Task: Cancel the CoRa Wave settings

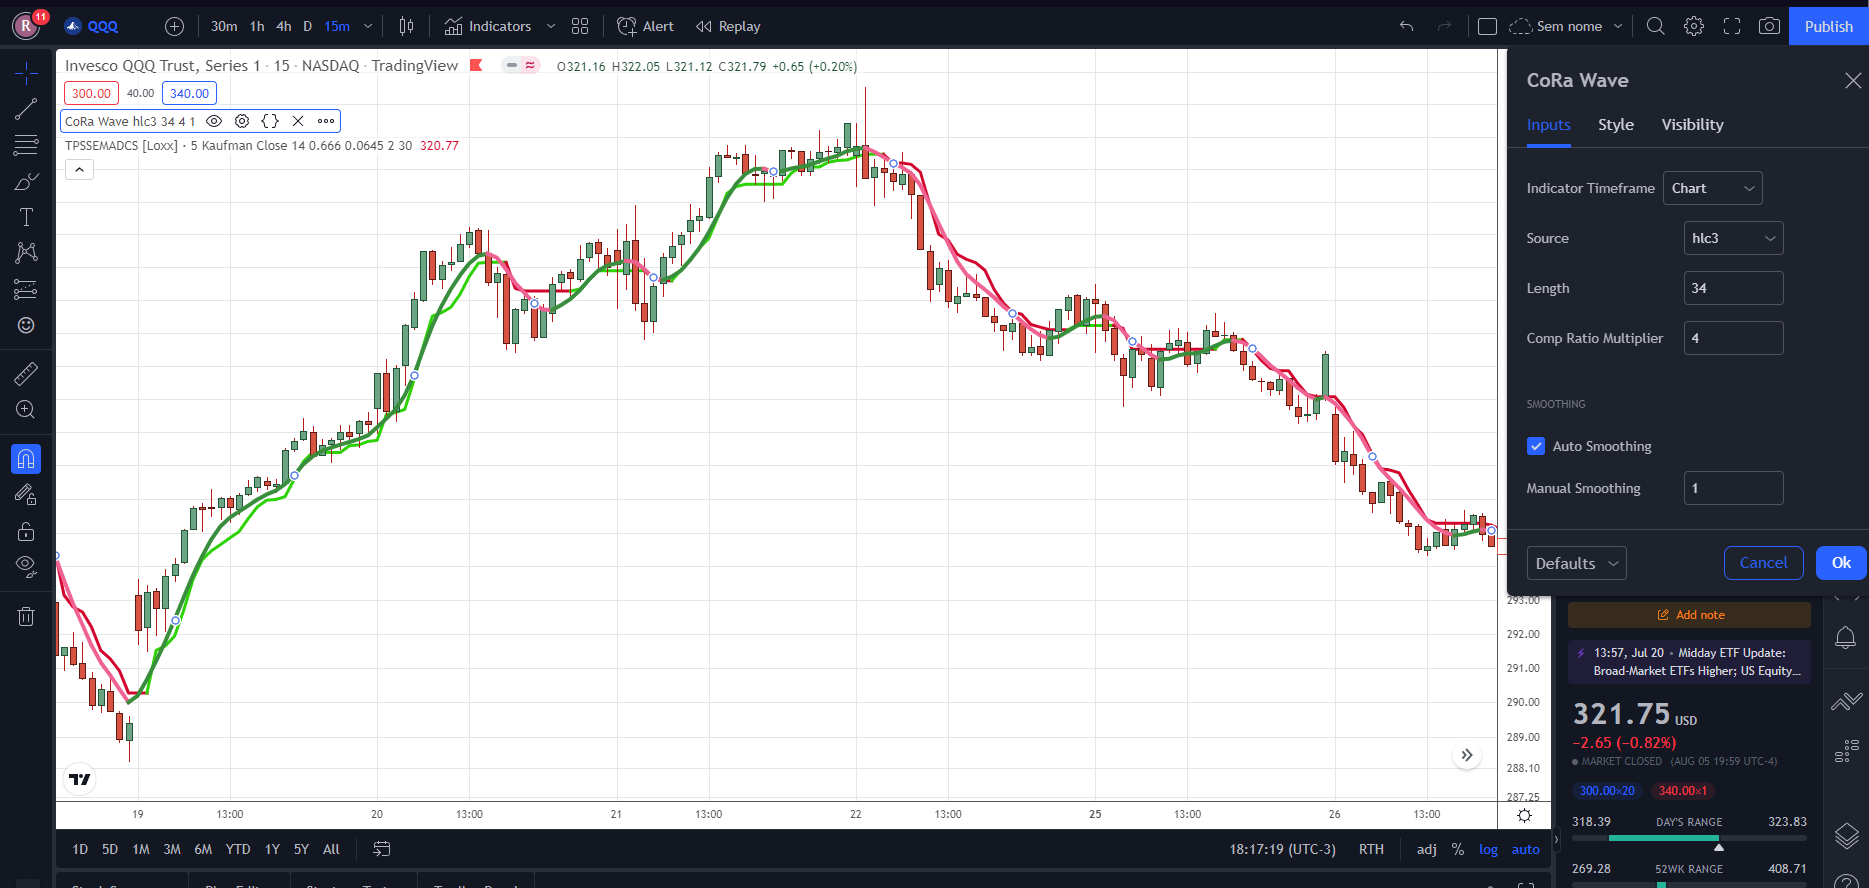Action: coord(1764,563)
